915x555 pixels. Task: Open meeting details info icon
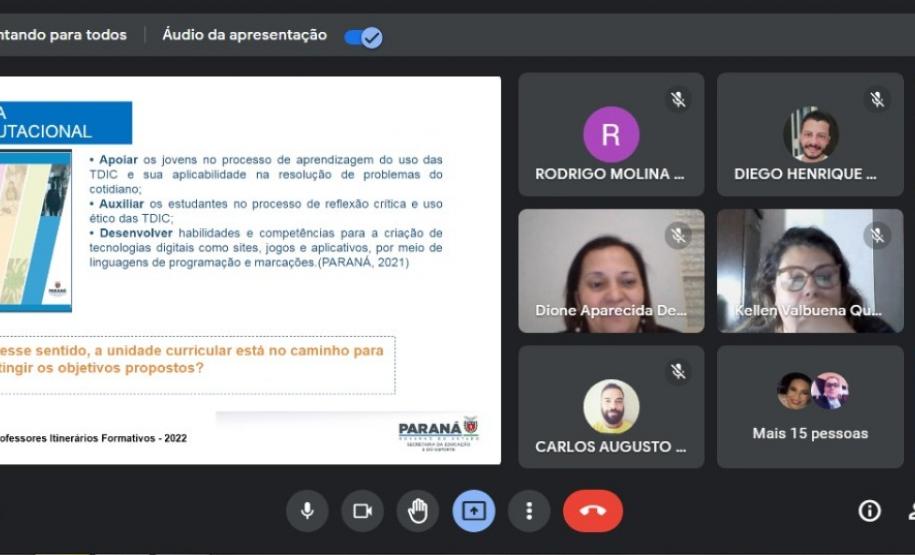(x=869, y=511)
